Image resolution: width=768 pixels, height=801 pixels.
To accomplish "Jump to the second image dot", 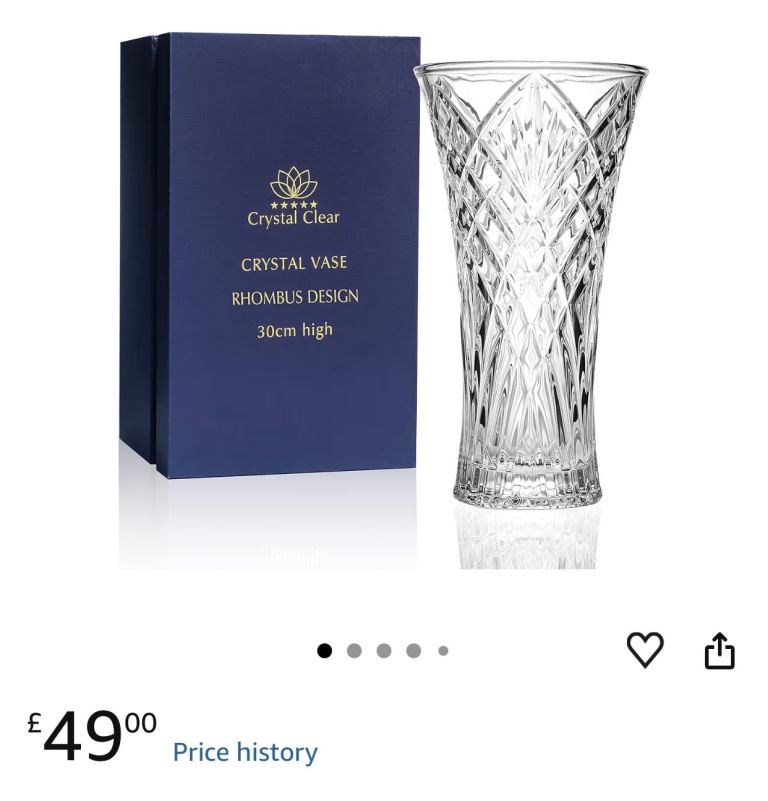I will tap(354, 650).
